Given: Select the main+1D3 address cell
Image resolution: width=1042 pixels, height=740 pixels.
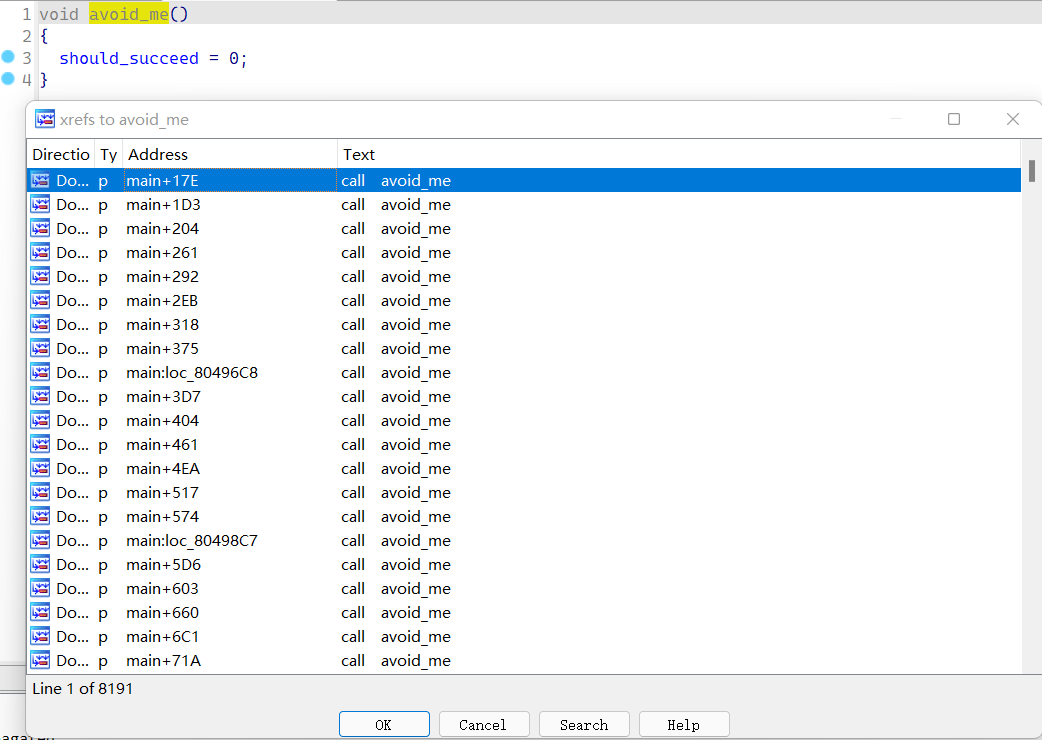Looking at the screenshot, I should [x=230, y=205].
